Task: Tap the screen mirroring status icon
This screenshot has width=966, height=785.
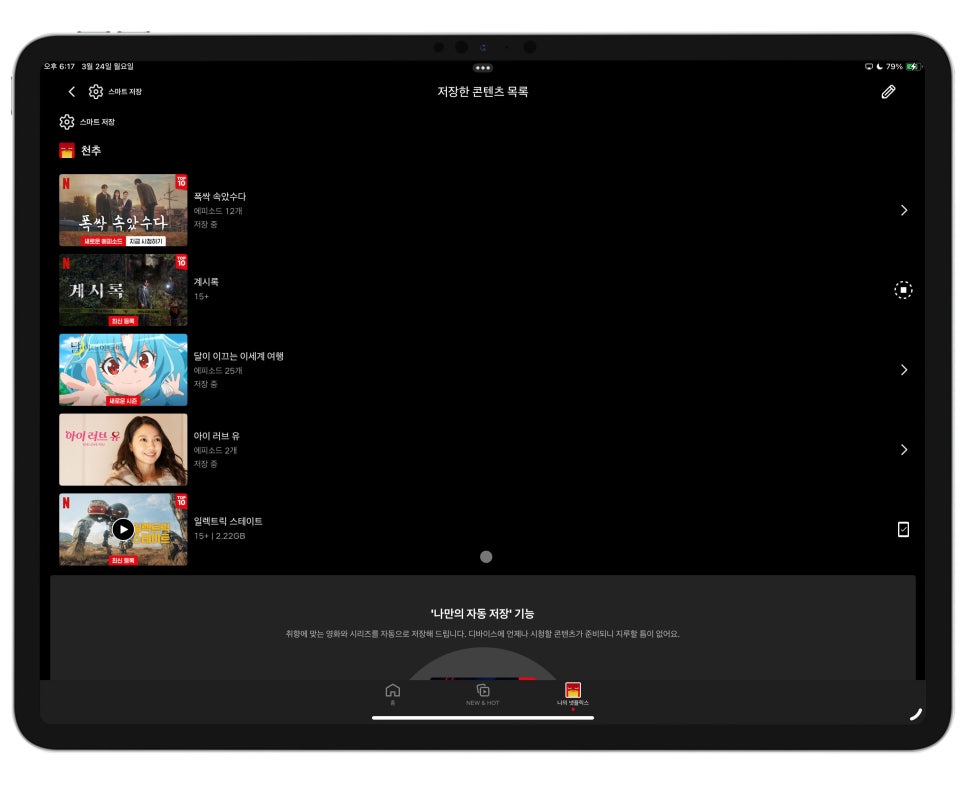Action: 869,67
